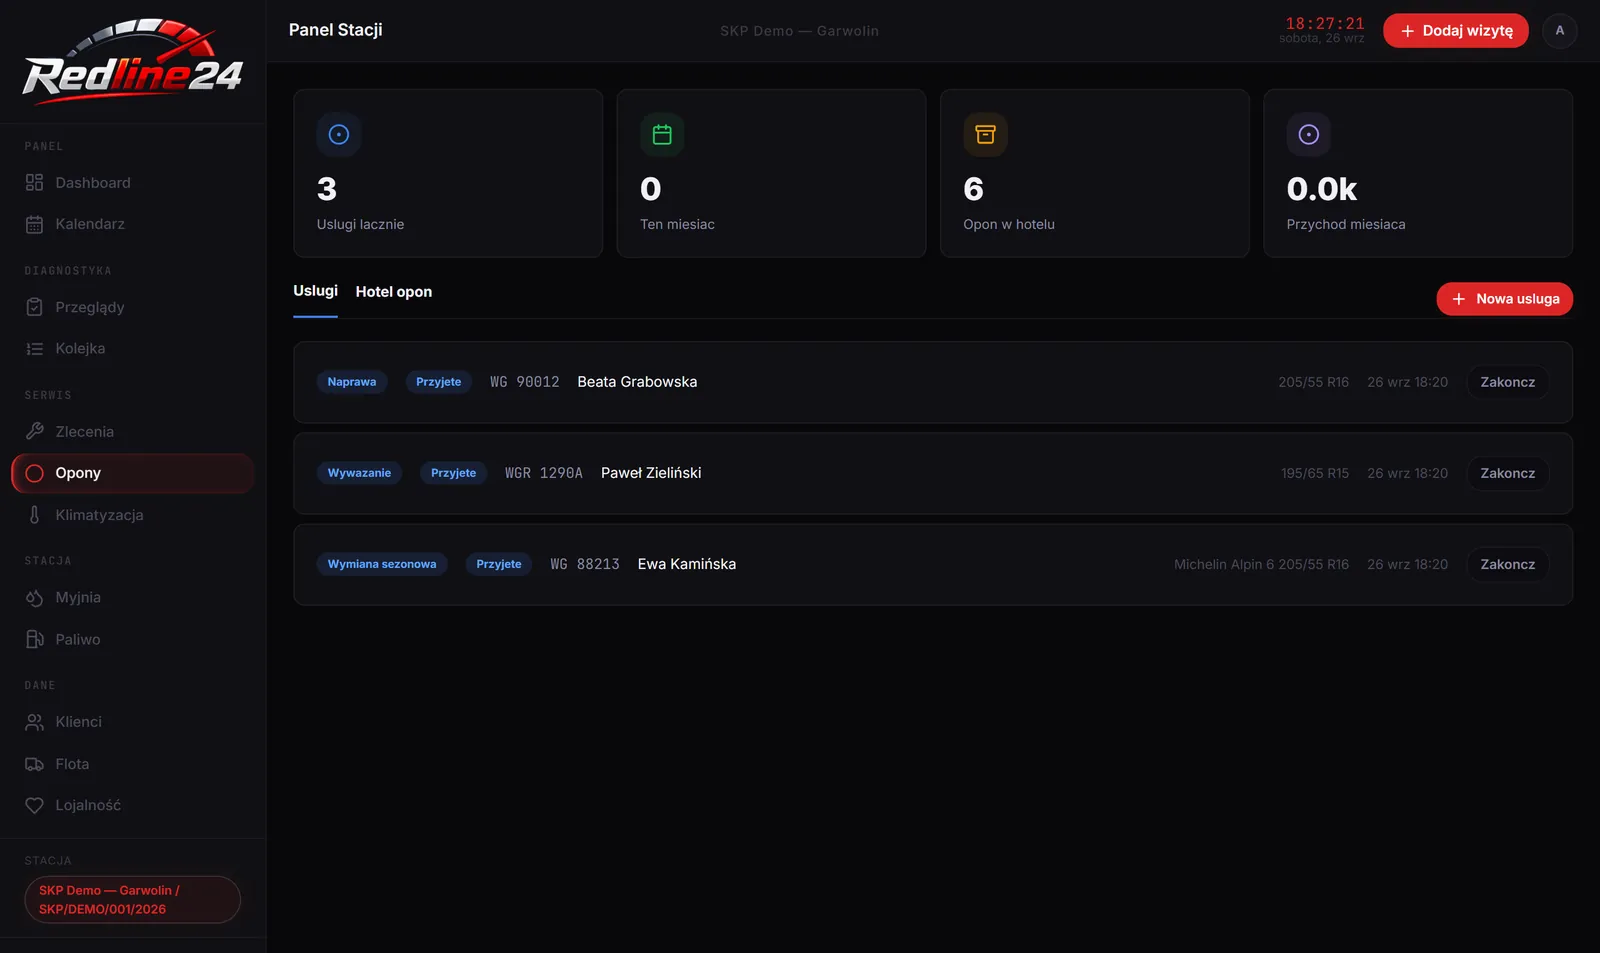Open the Lojalność heart icon

coord(34,805)
